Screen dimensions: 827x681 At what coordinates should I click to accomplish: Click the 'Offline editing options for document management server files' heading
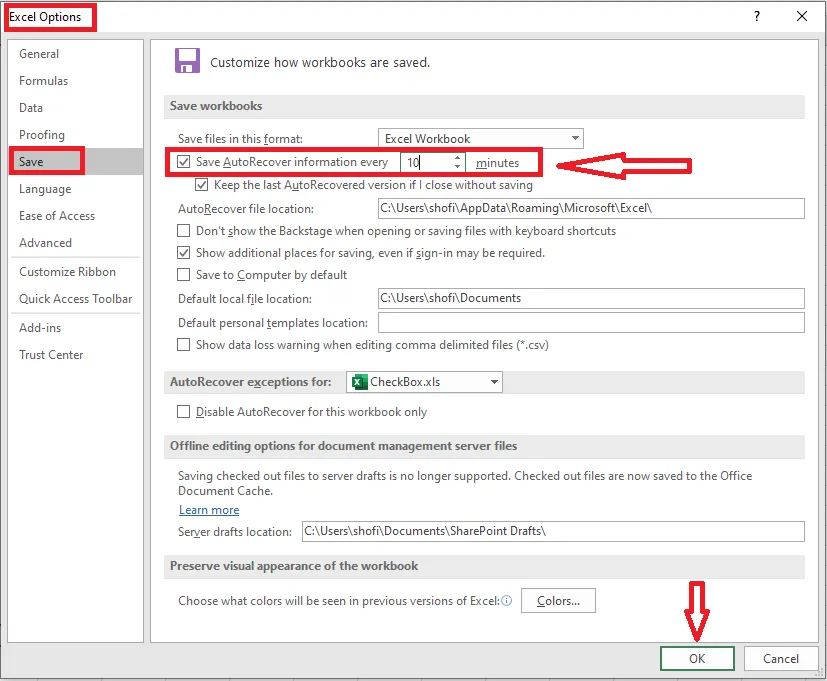point(343,446)
